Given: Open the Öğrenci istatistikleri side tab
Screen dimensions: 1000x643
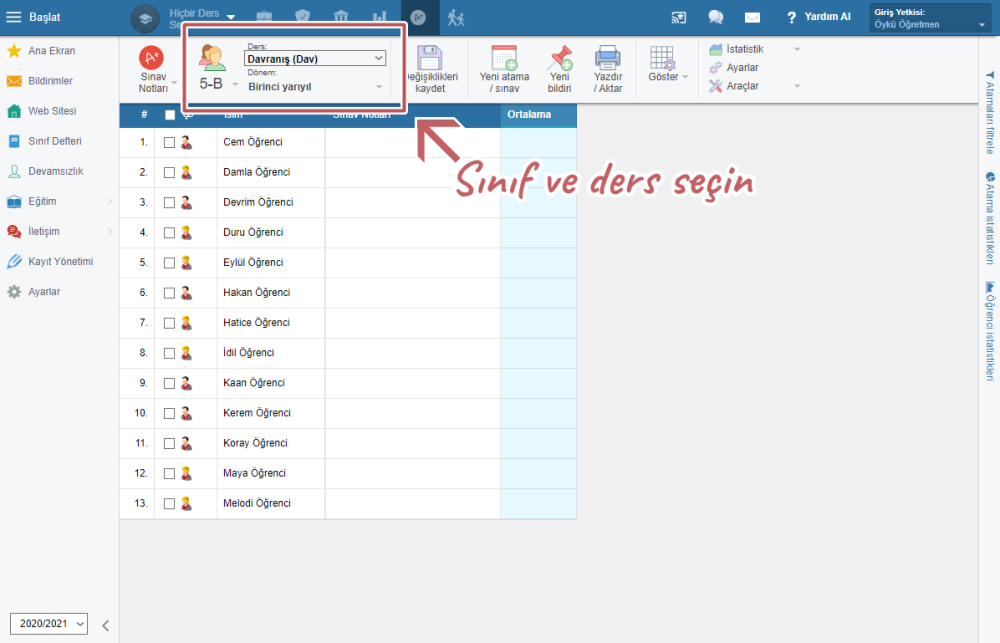Looking at the screenshot, I should point(990,331).
